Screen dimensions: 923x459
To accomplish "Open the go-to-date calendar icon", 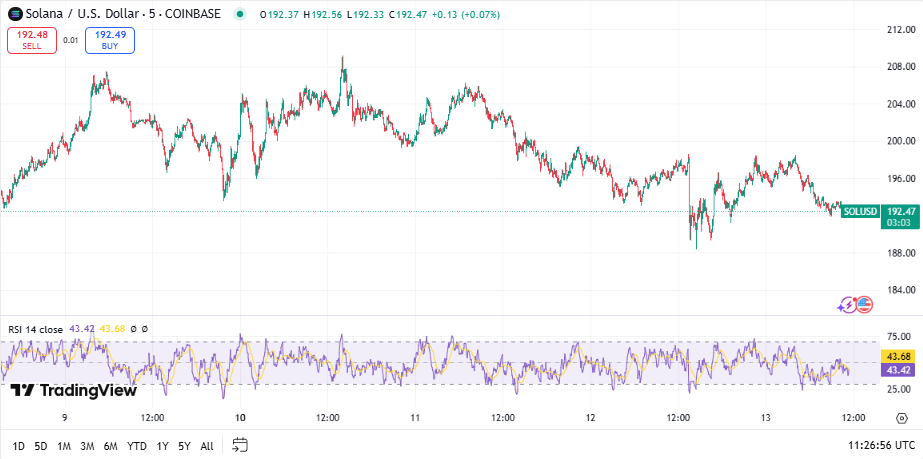I will coord(240,445).
